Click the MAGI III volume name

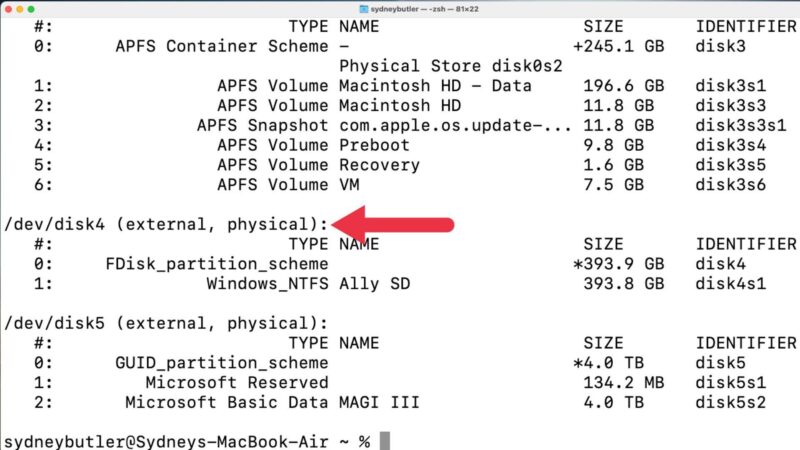(380, 402)
